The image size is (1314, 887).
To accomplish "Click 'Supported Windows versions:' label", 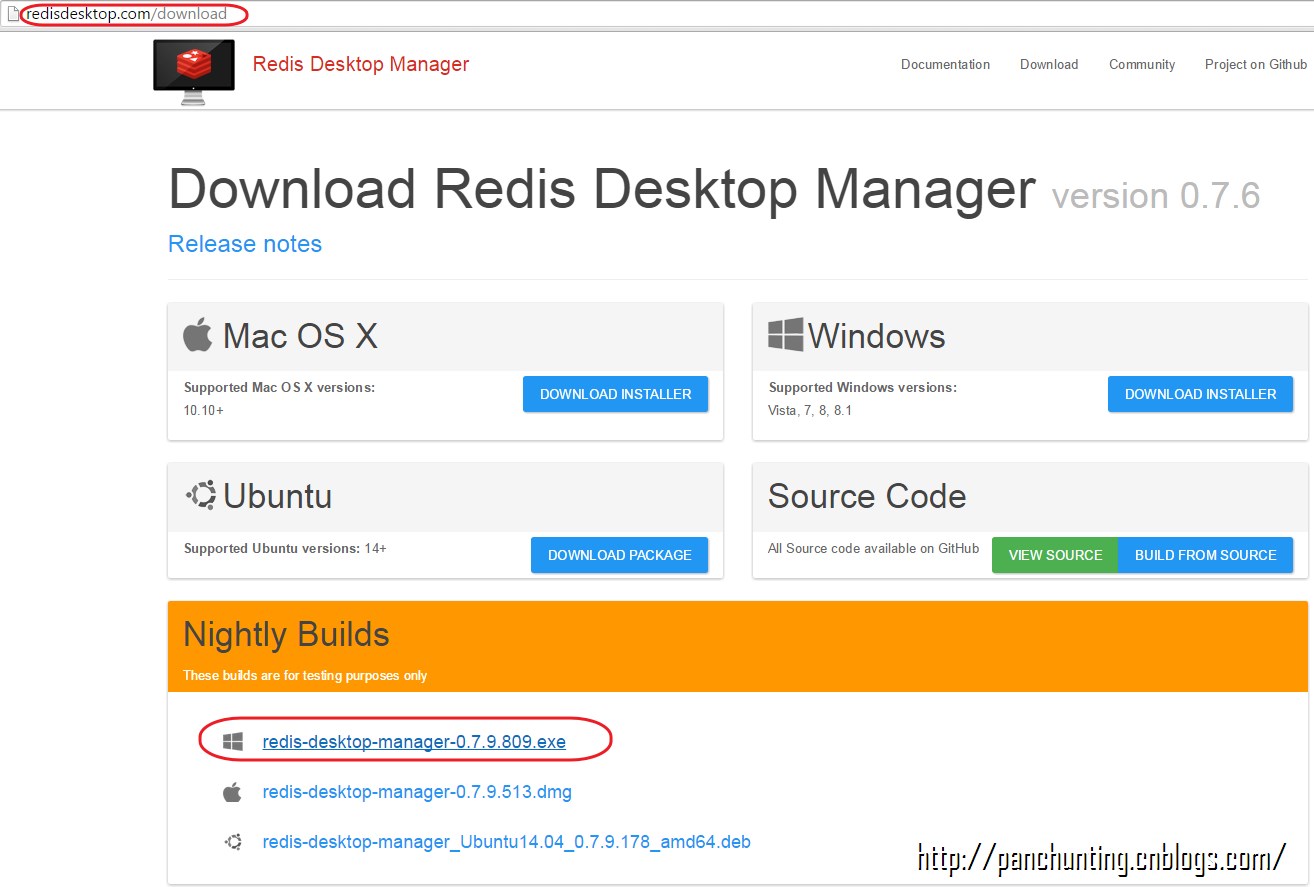I will click(x=862, y=387).
